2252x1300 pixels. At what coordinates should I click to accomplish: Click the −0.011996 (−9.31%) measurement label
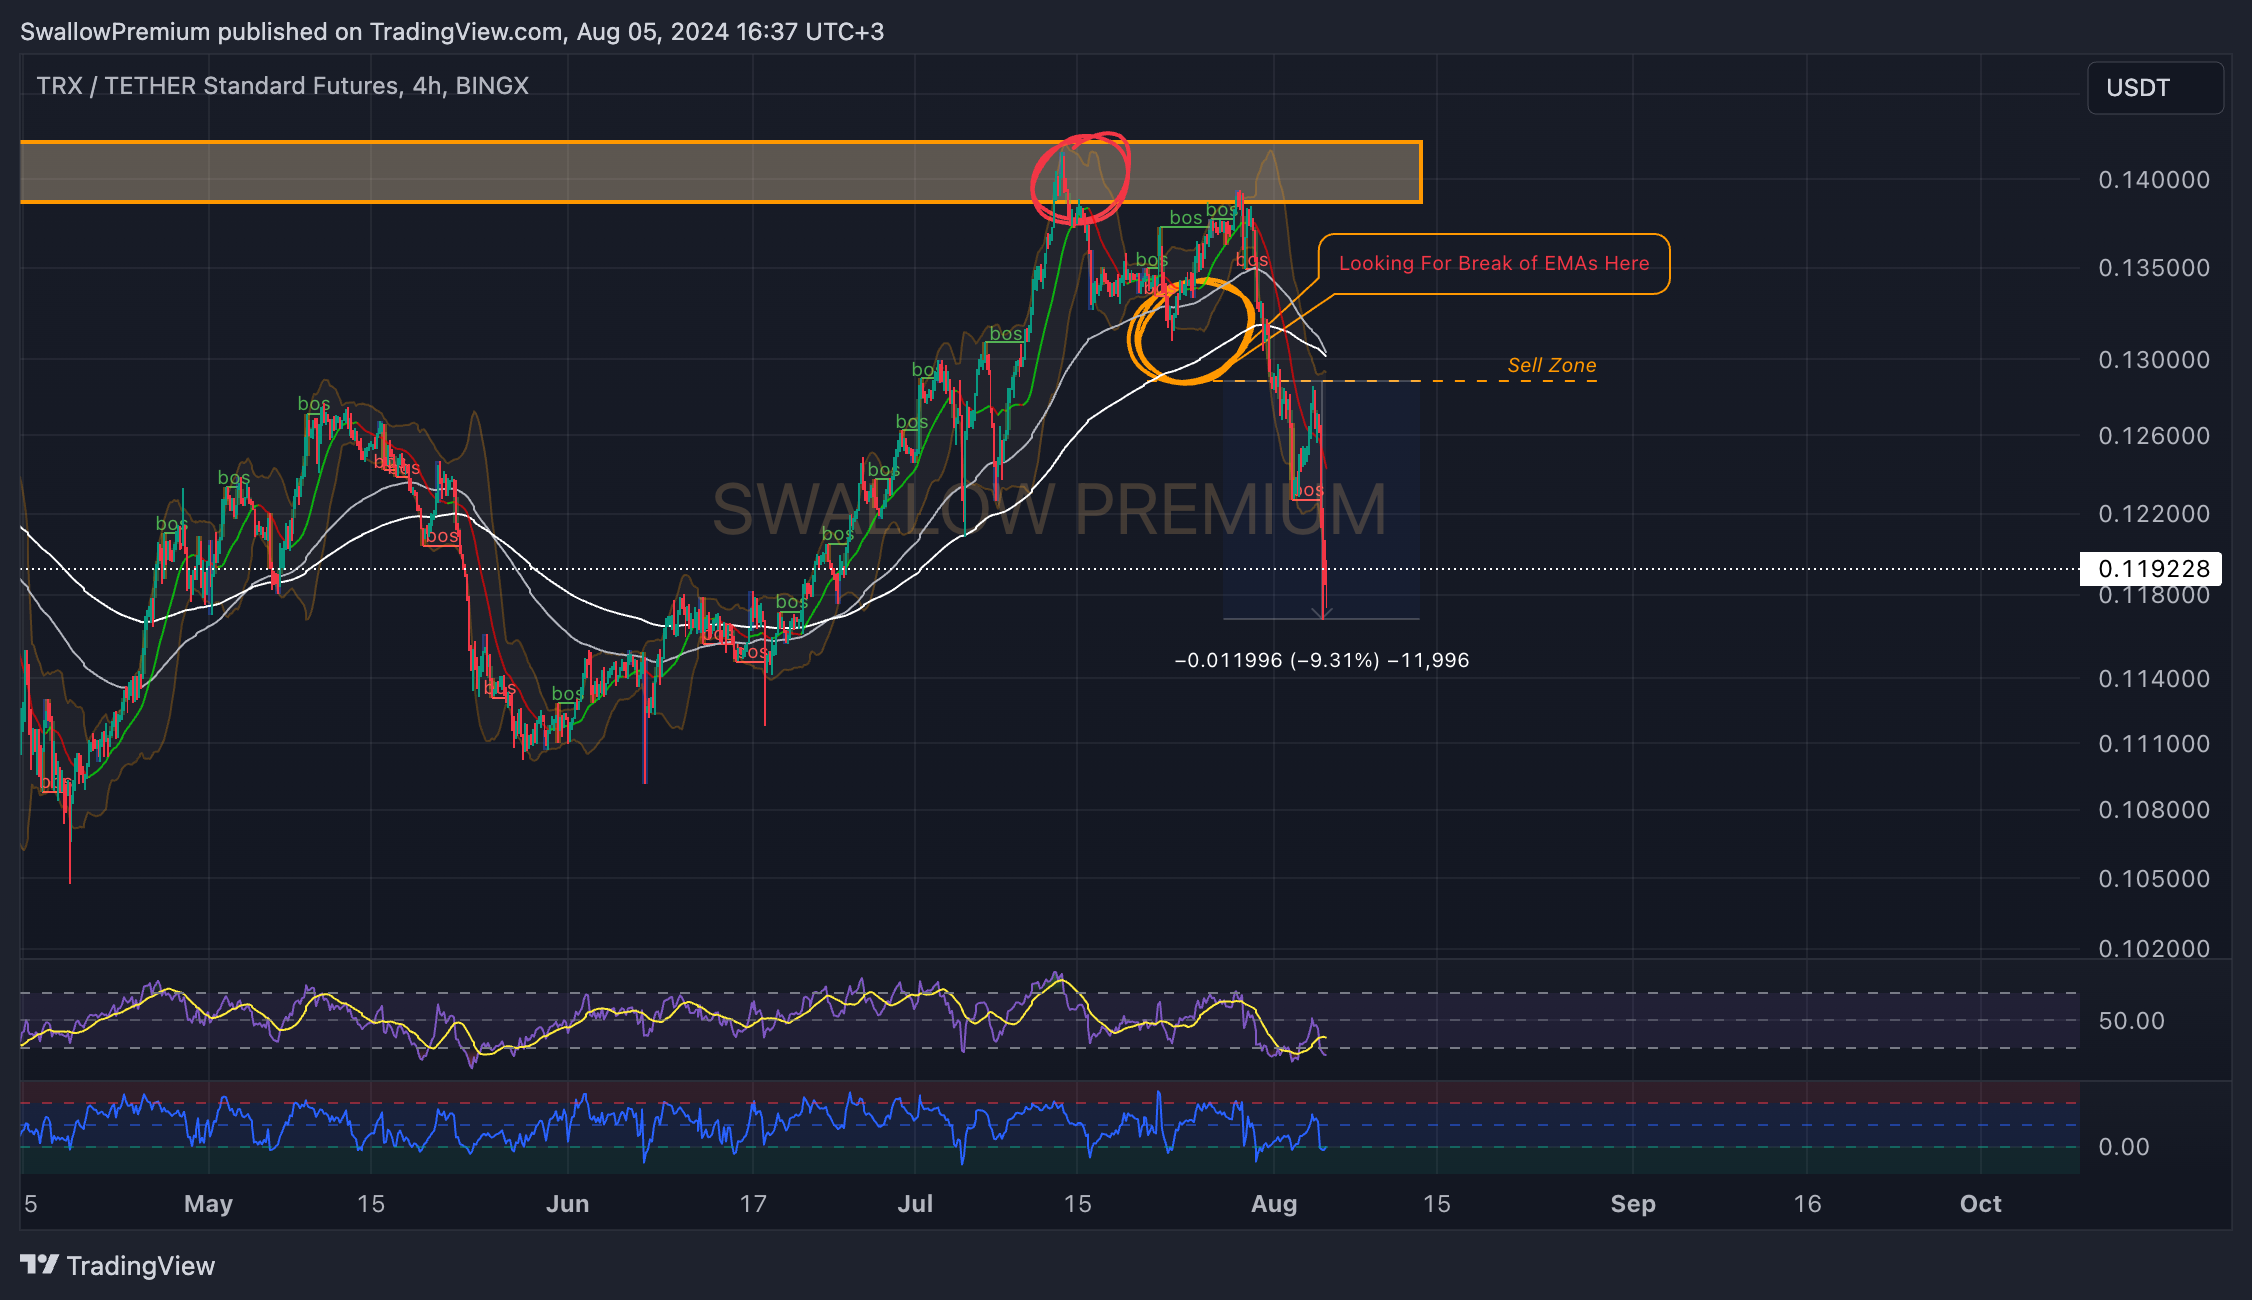point(1322,660)
